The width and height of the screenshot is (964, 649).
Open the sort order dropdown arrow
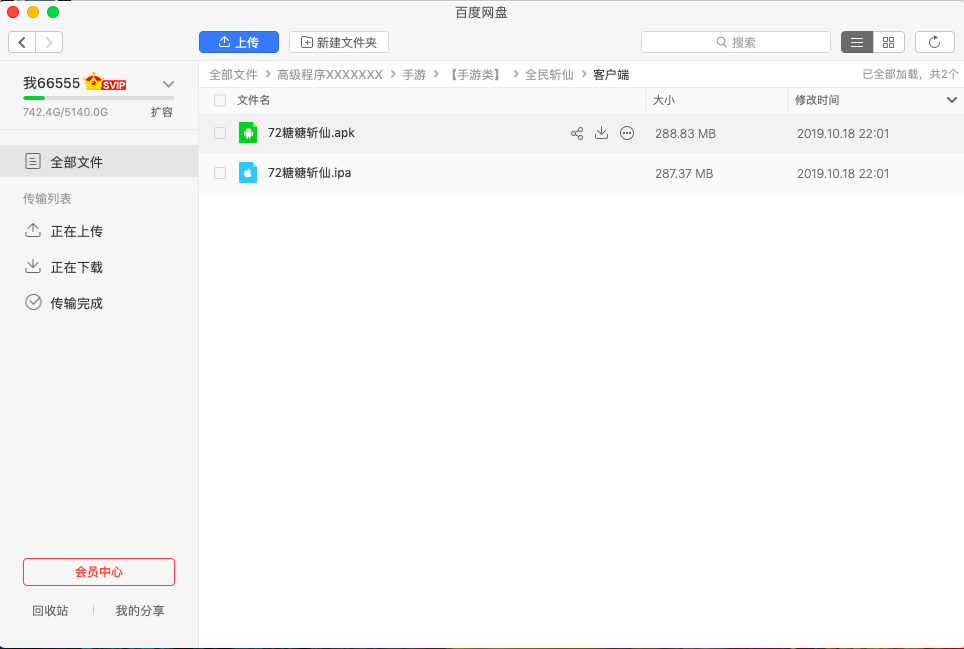[x=951, y=100]
